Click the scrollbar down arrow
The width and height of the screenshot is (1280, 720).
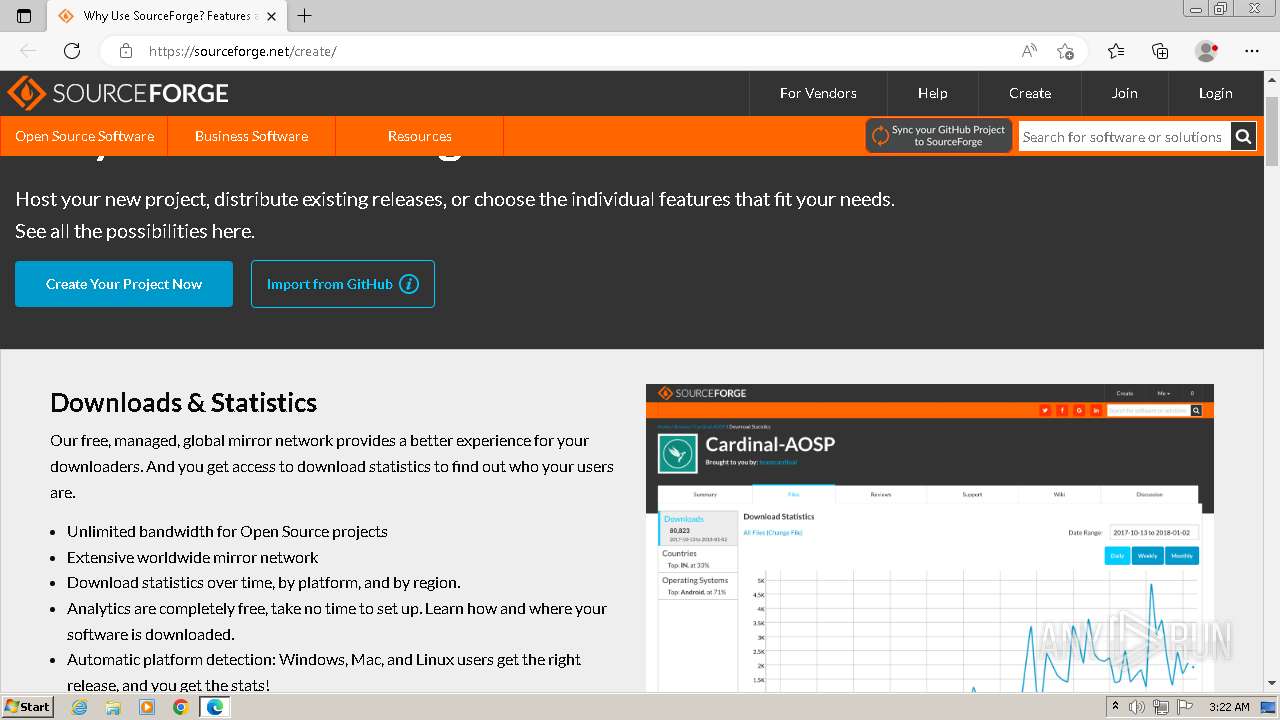tap(1272, 684)
